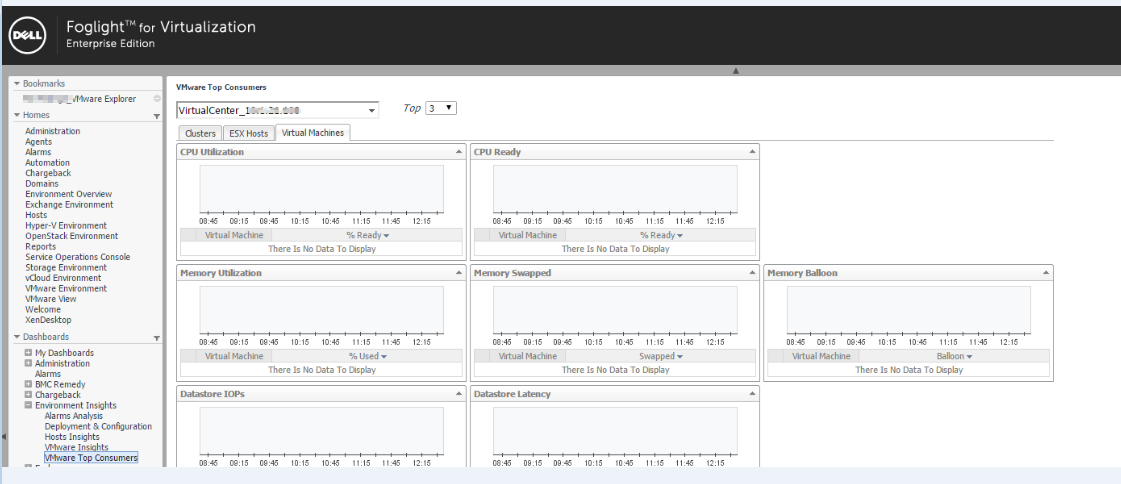This screenshot has height=484, width=1121.
Task: Open Environment Overview
Action: tap(69, 194)
